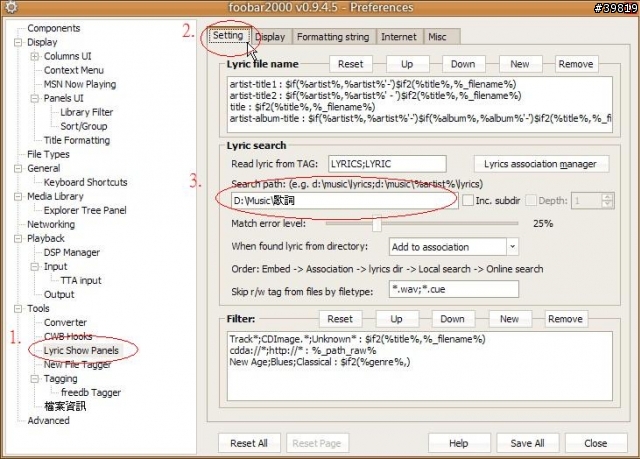Select Lyric Show Panels item
The height and width of the screenshot is (459, 640).
coord(81,350)
